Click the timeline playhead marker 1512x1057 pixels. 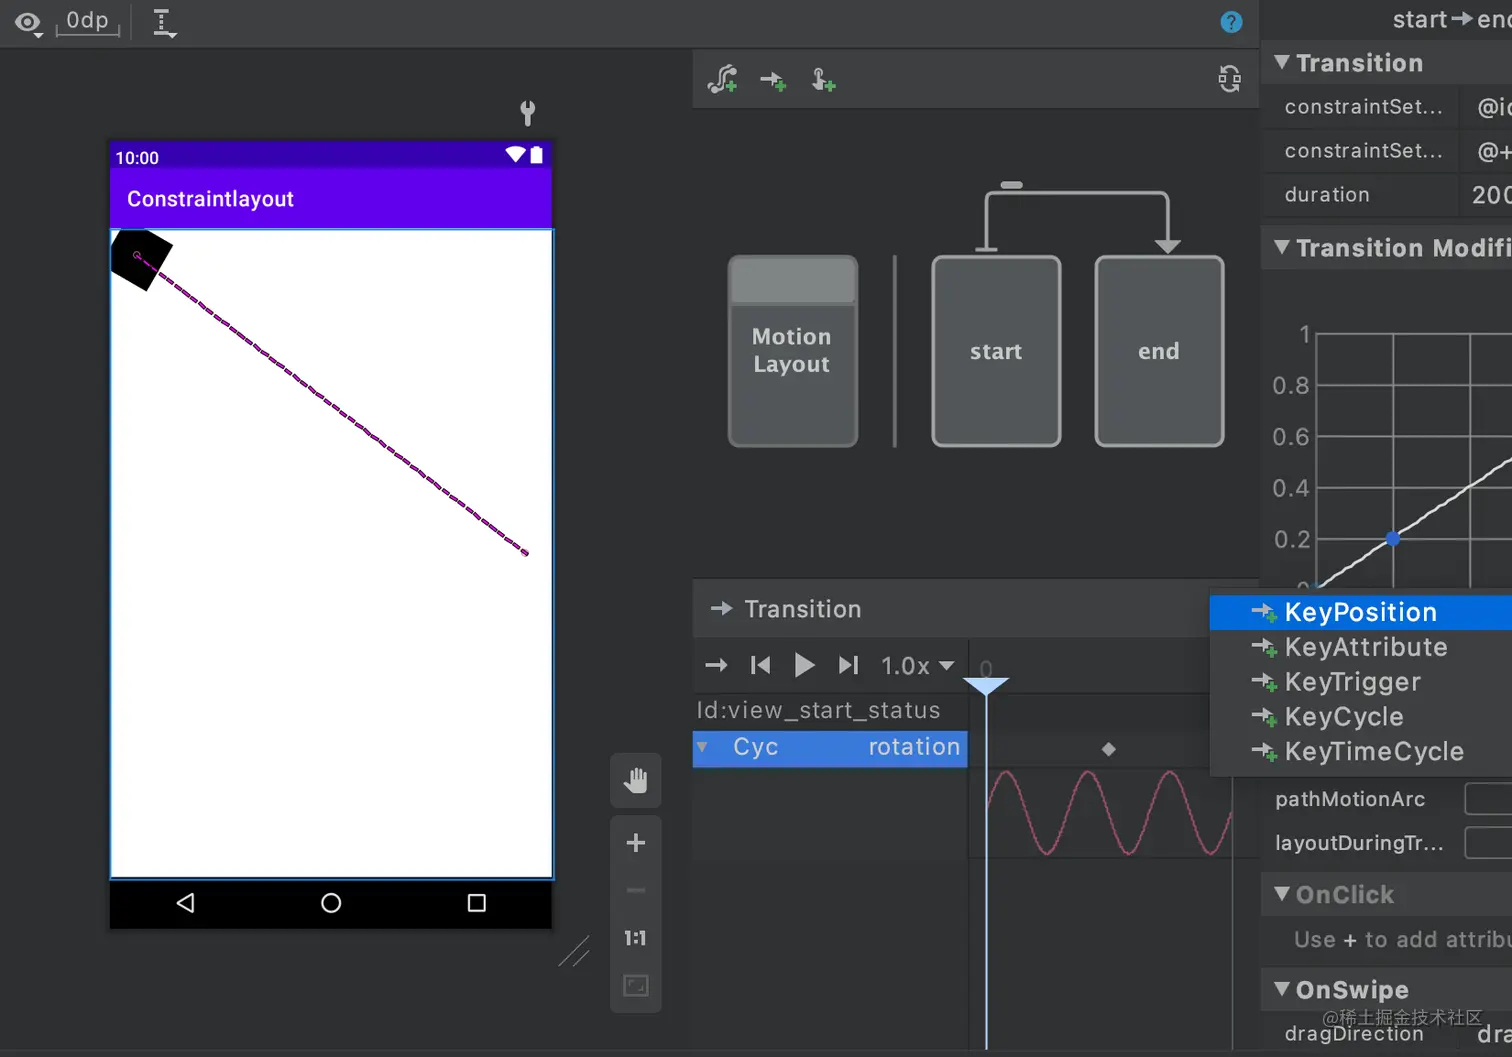986,685
